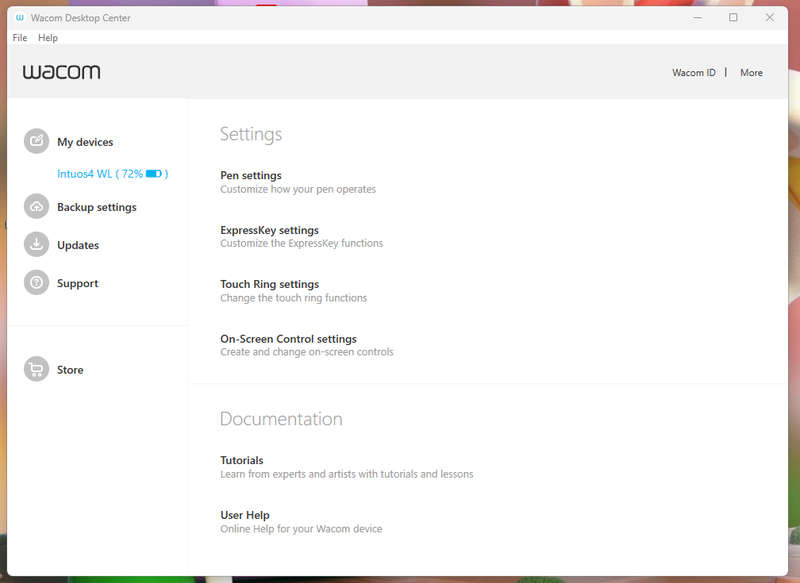Open Touch Ring settings
The image size is (800, 583).
click(x=269, y=284)
